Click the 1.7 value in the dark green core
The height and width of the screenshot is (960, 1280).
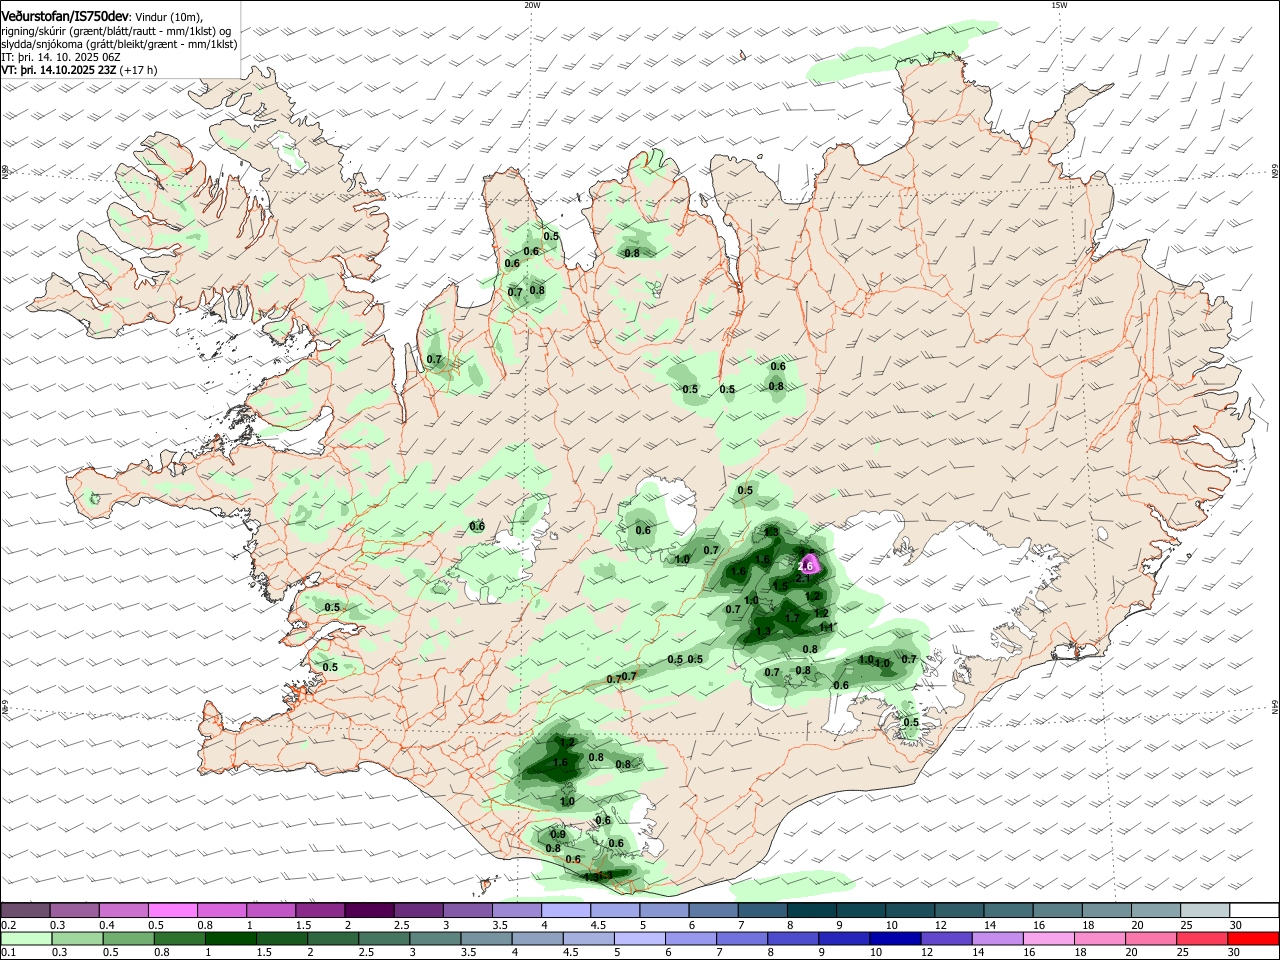(x=792, y=618)
